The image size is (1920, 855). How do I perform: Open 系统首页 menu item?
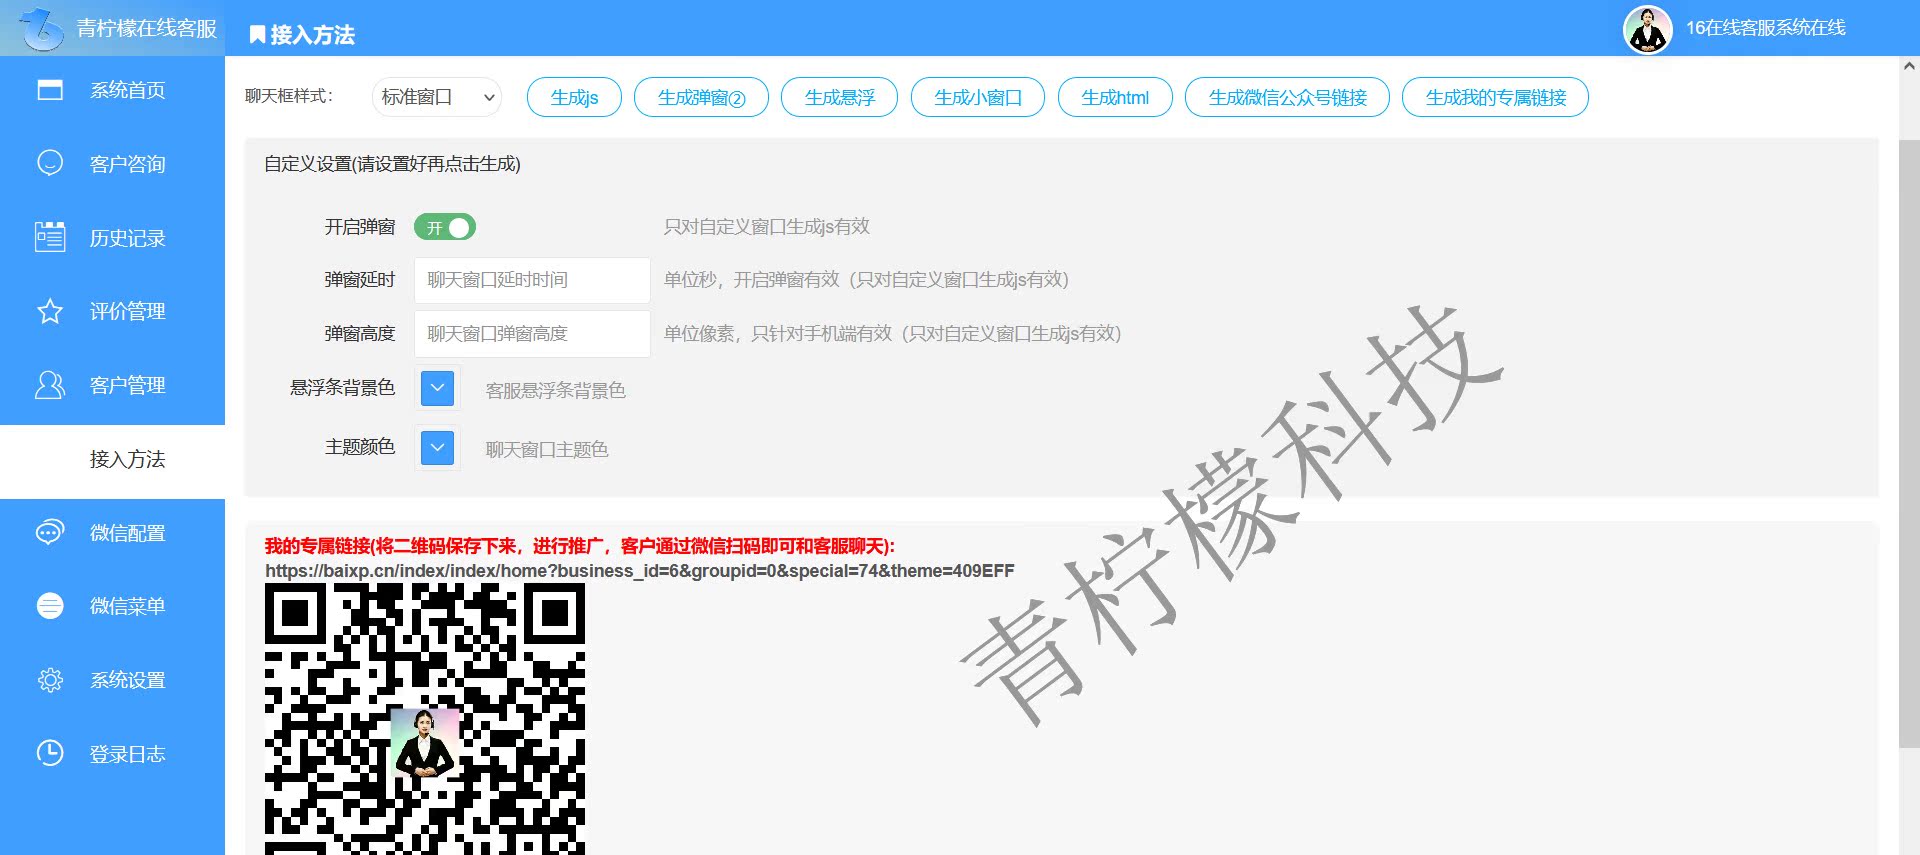click(x=112, y=90)
